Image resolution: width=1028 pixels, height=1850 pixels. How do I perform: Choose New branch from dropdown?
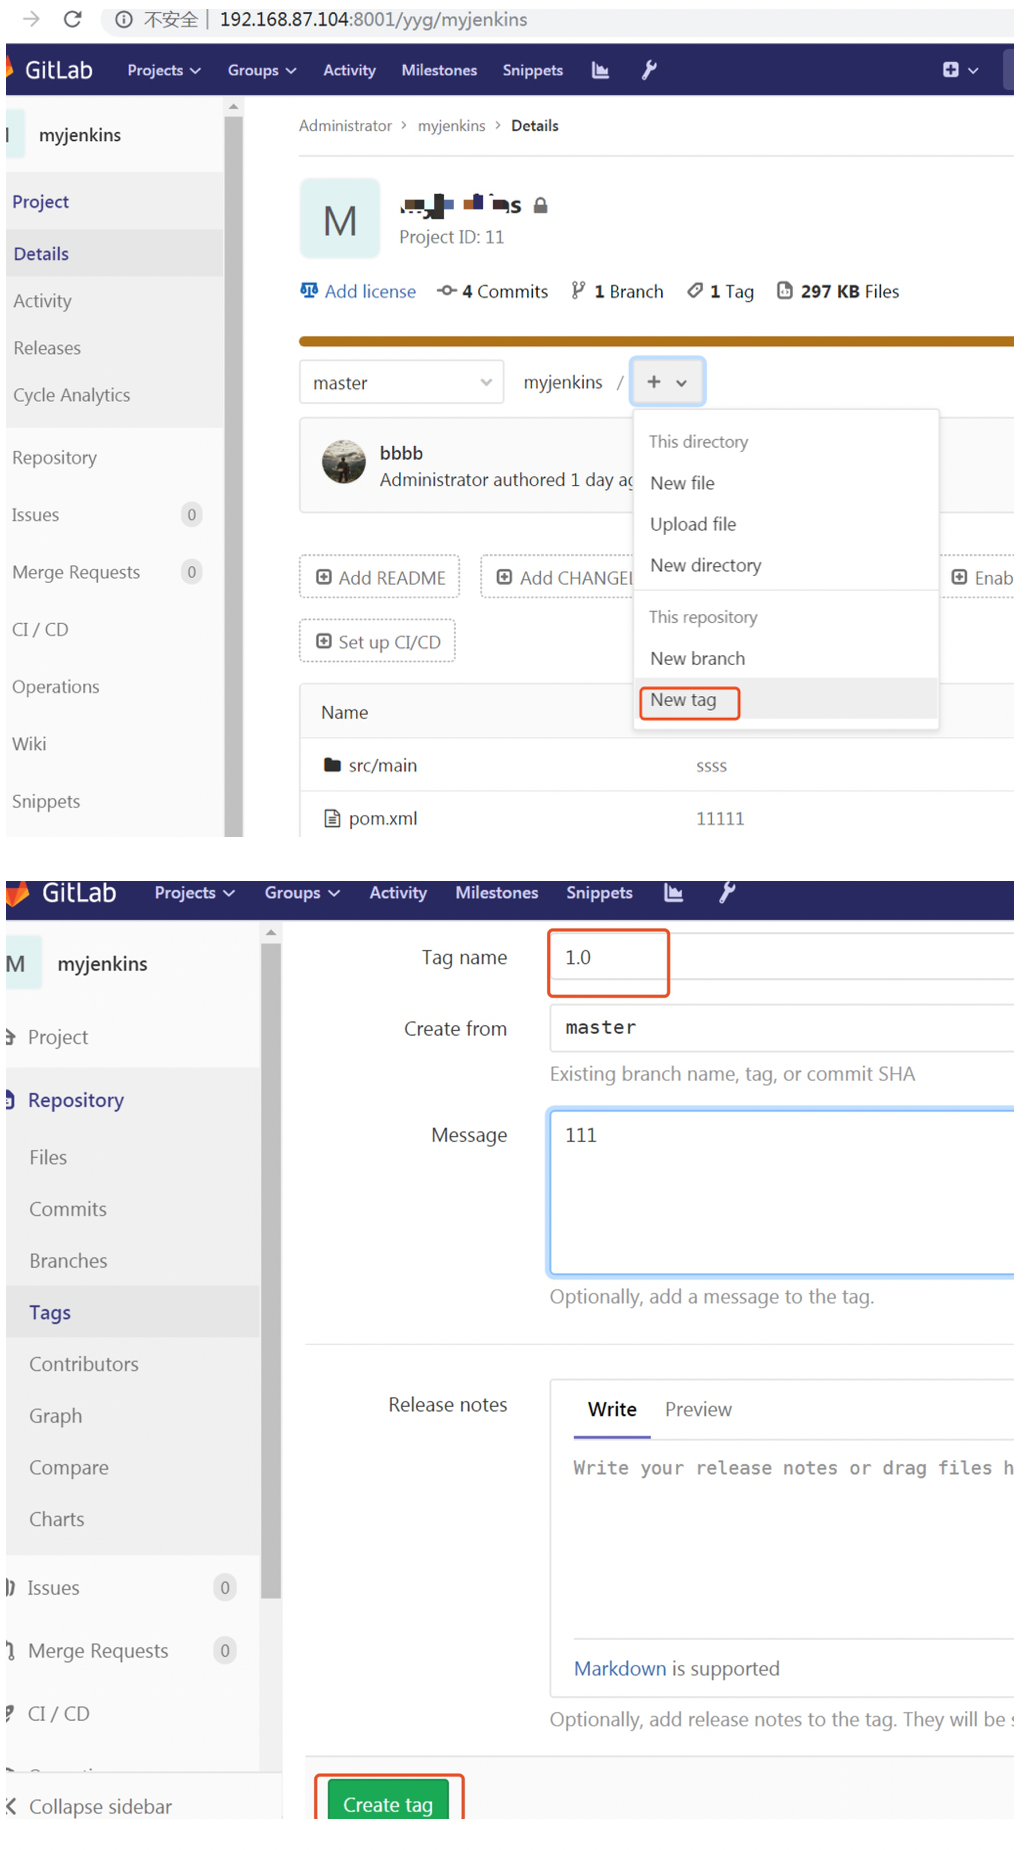[x=786, y=659]
